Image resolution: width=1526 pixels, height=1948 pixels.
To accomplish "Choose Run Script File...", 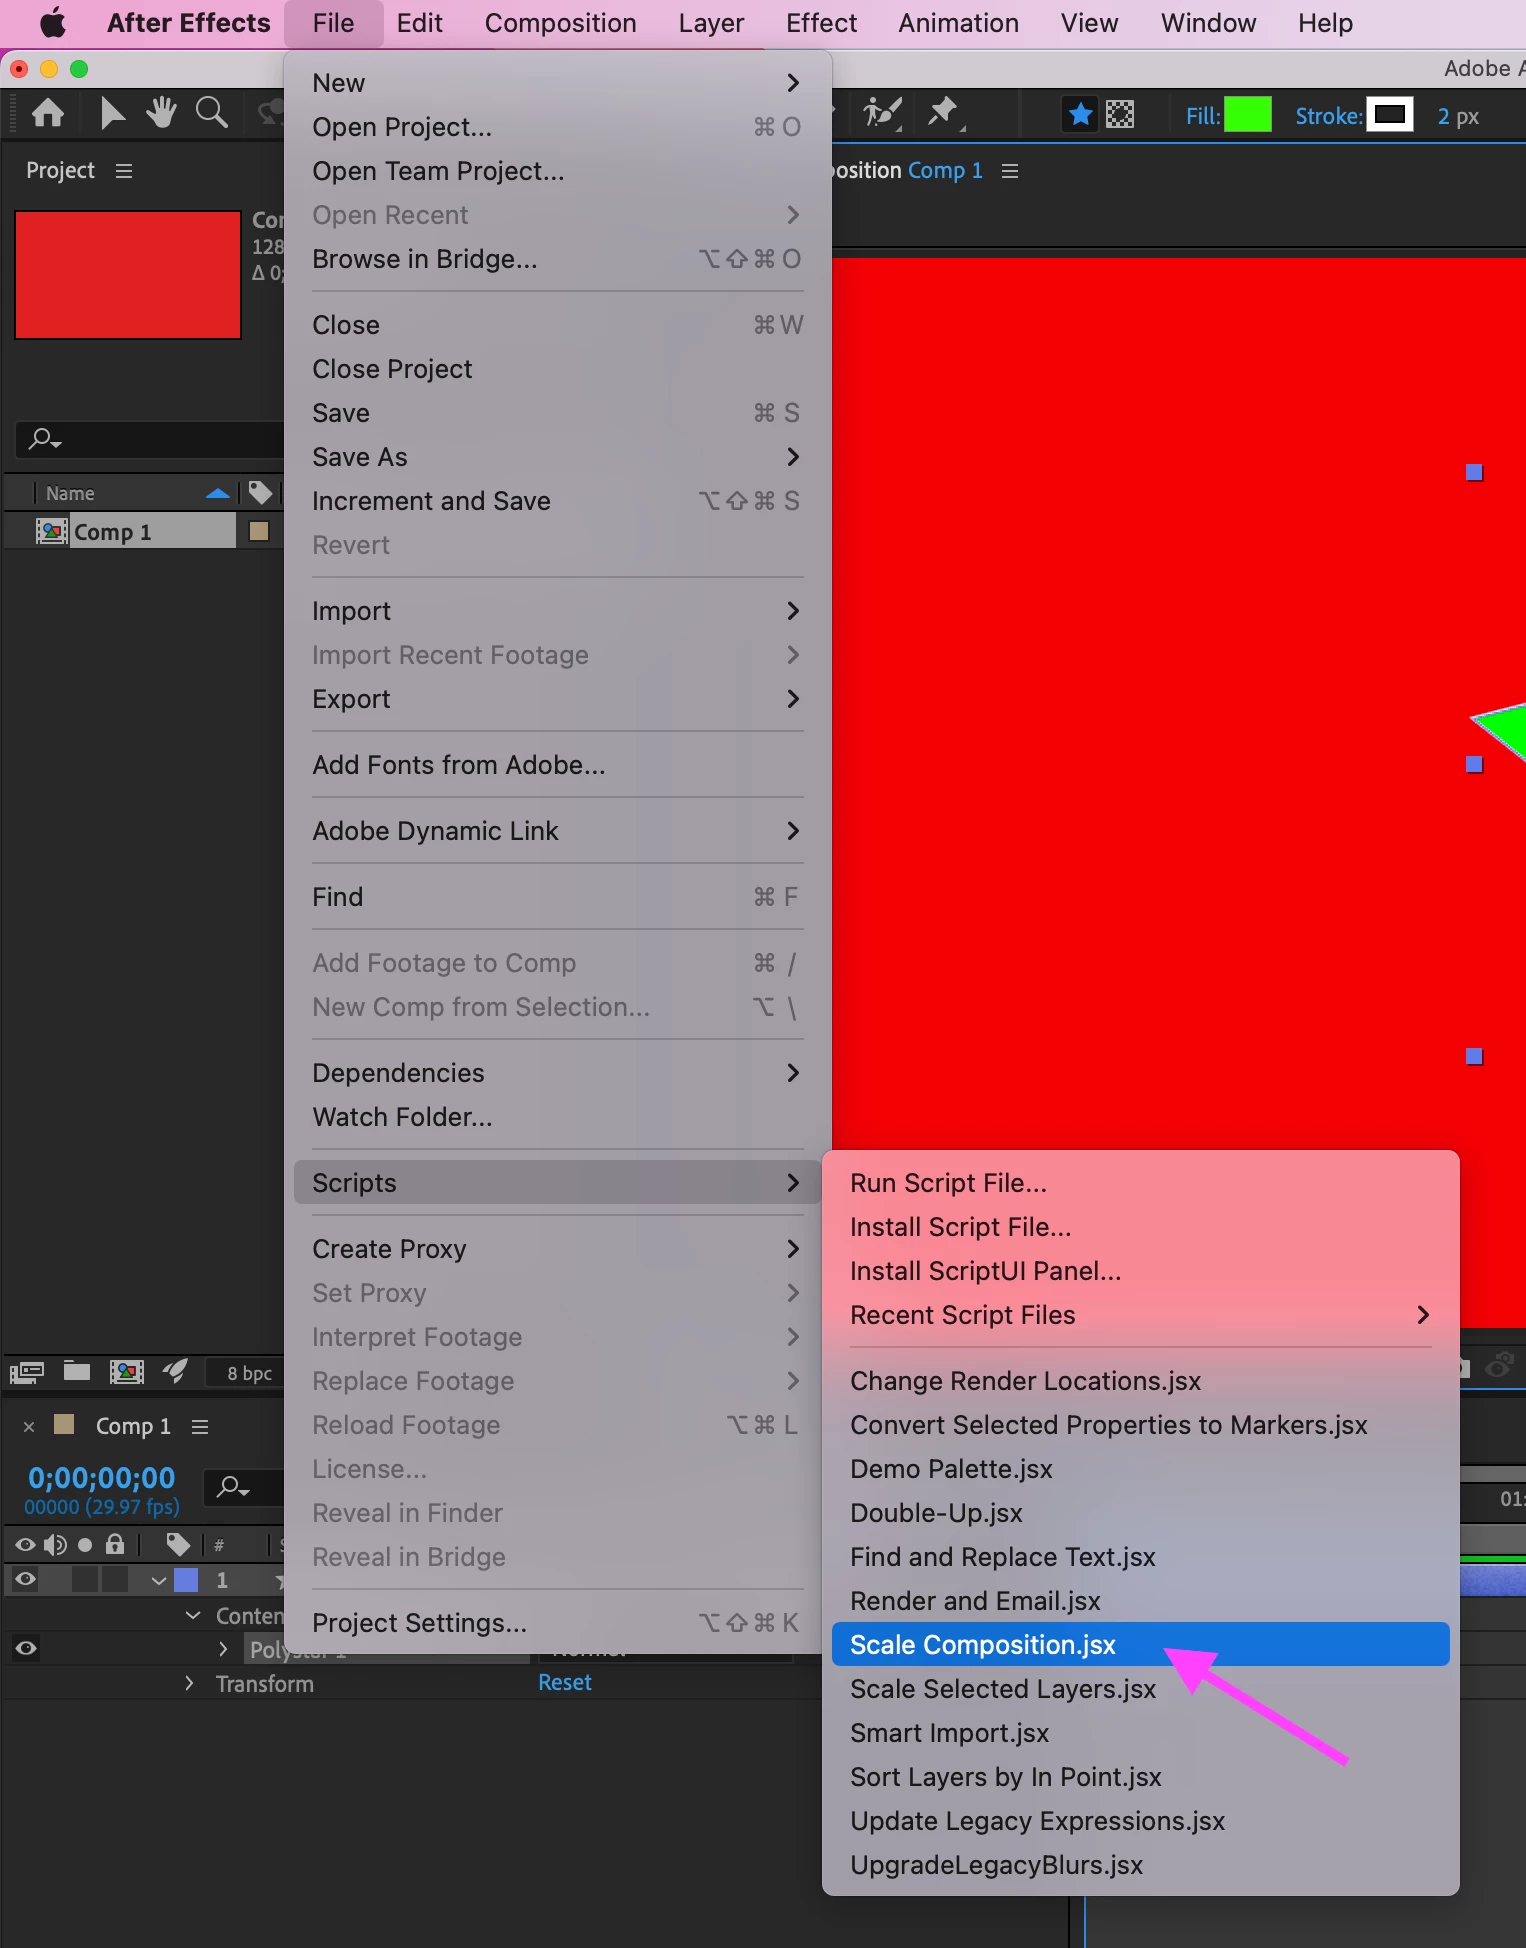I will click(x=1140, y=1183).
